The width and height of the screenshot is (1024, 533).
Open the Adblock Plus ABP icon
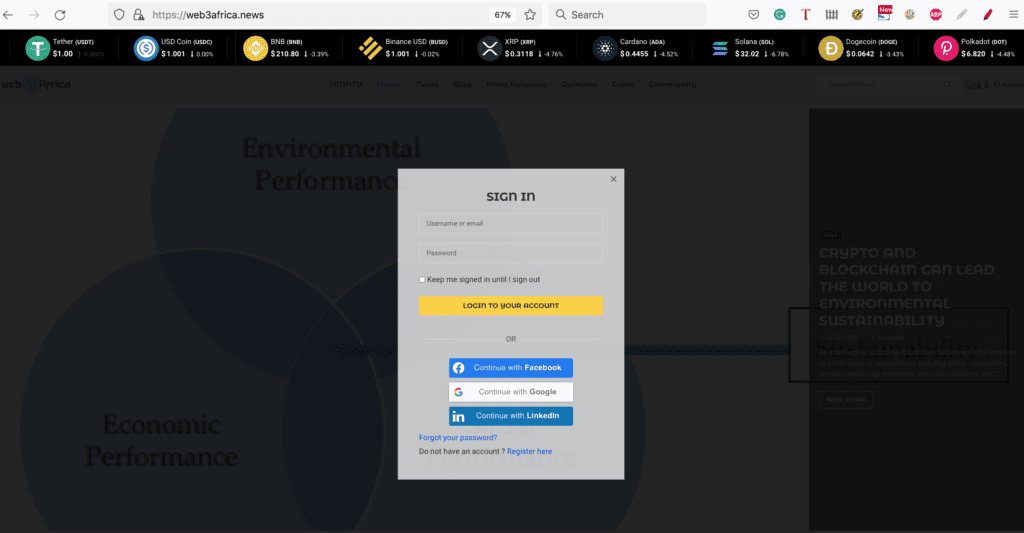click(936, 14)
